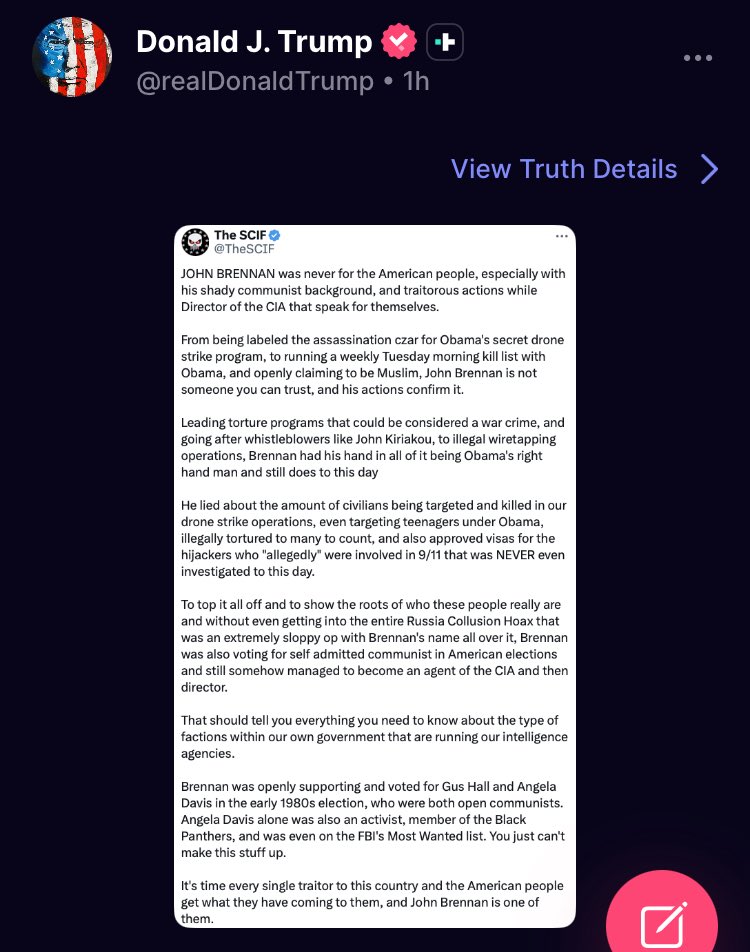Click the @realDonaldTrump handle

[255, 81]
